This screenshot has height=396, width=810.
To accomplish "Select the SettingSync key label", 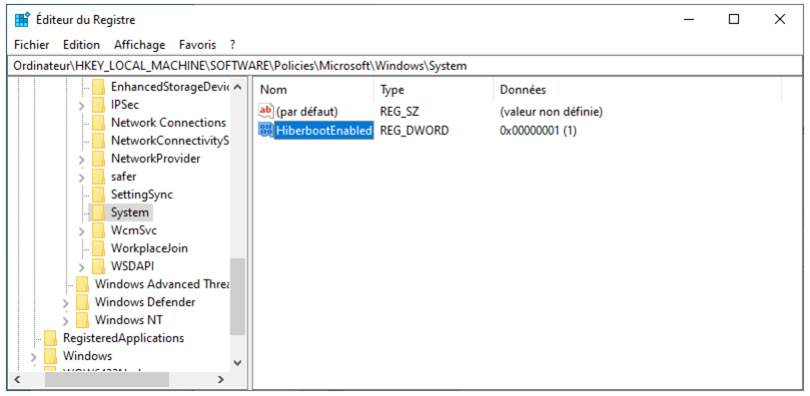I will tap(142, 195).
